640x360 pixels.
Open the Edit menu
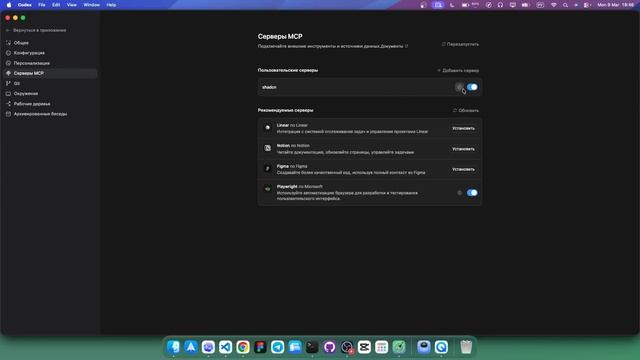[x=56, y=5]
